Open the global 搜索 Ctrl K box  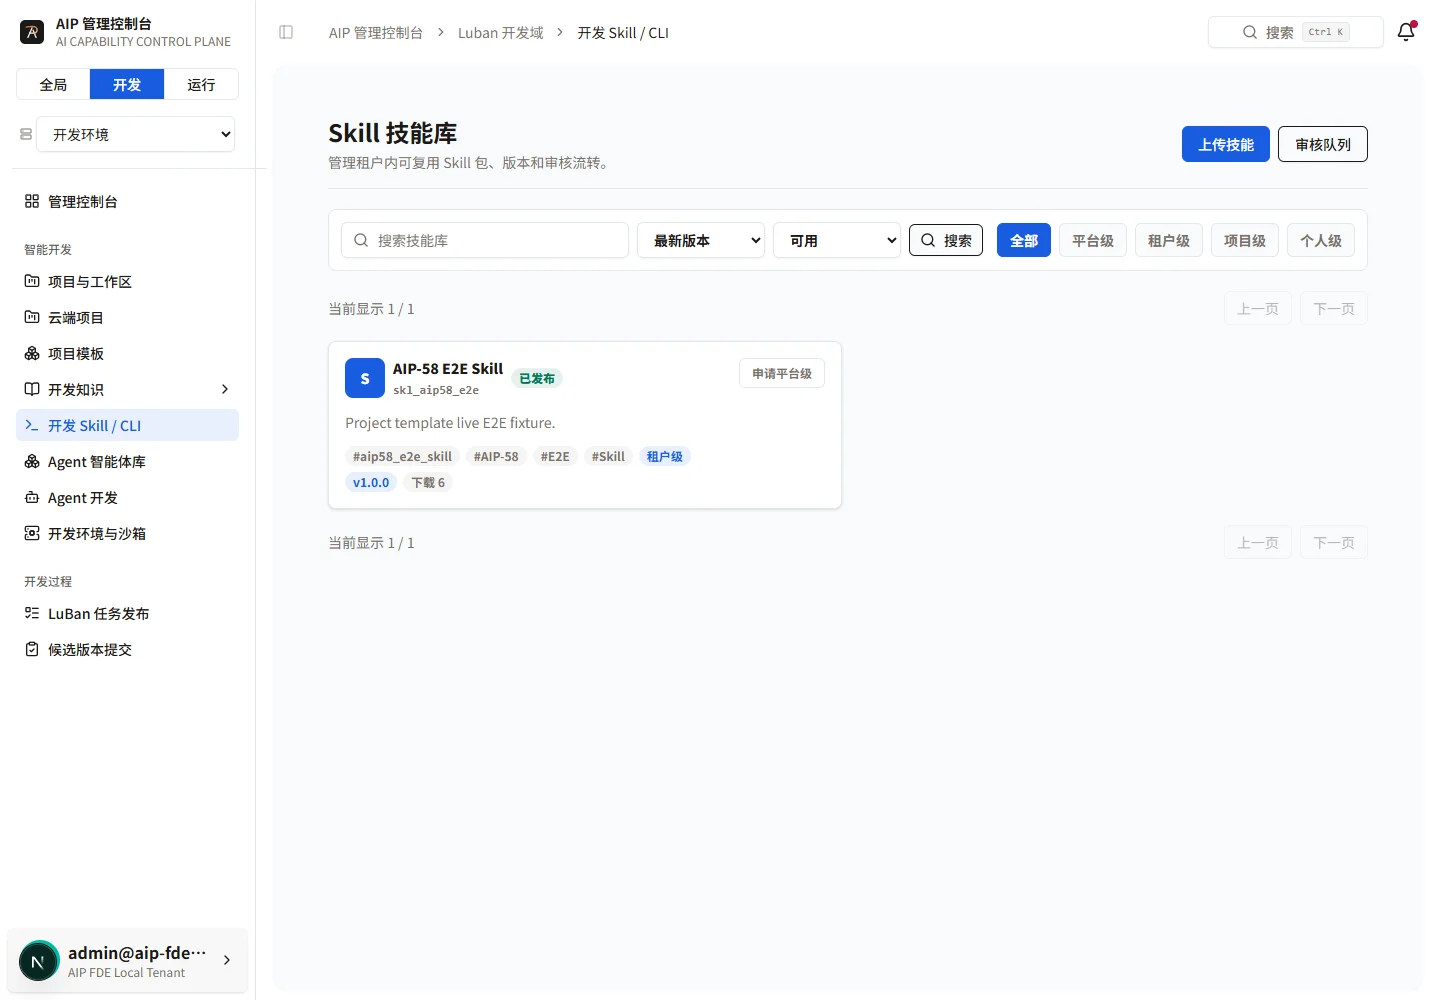tap(1296, 32)
